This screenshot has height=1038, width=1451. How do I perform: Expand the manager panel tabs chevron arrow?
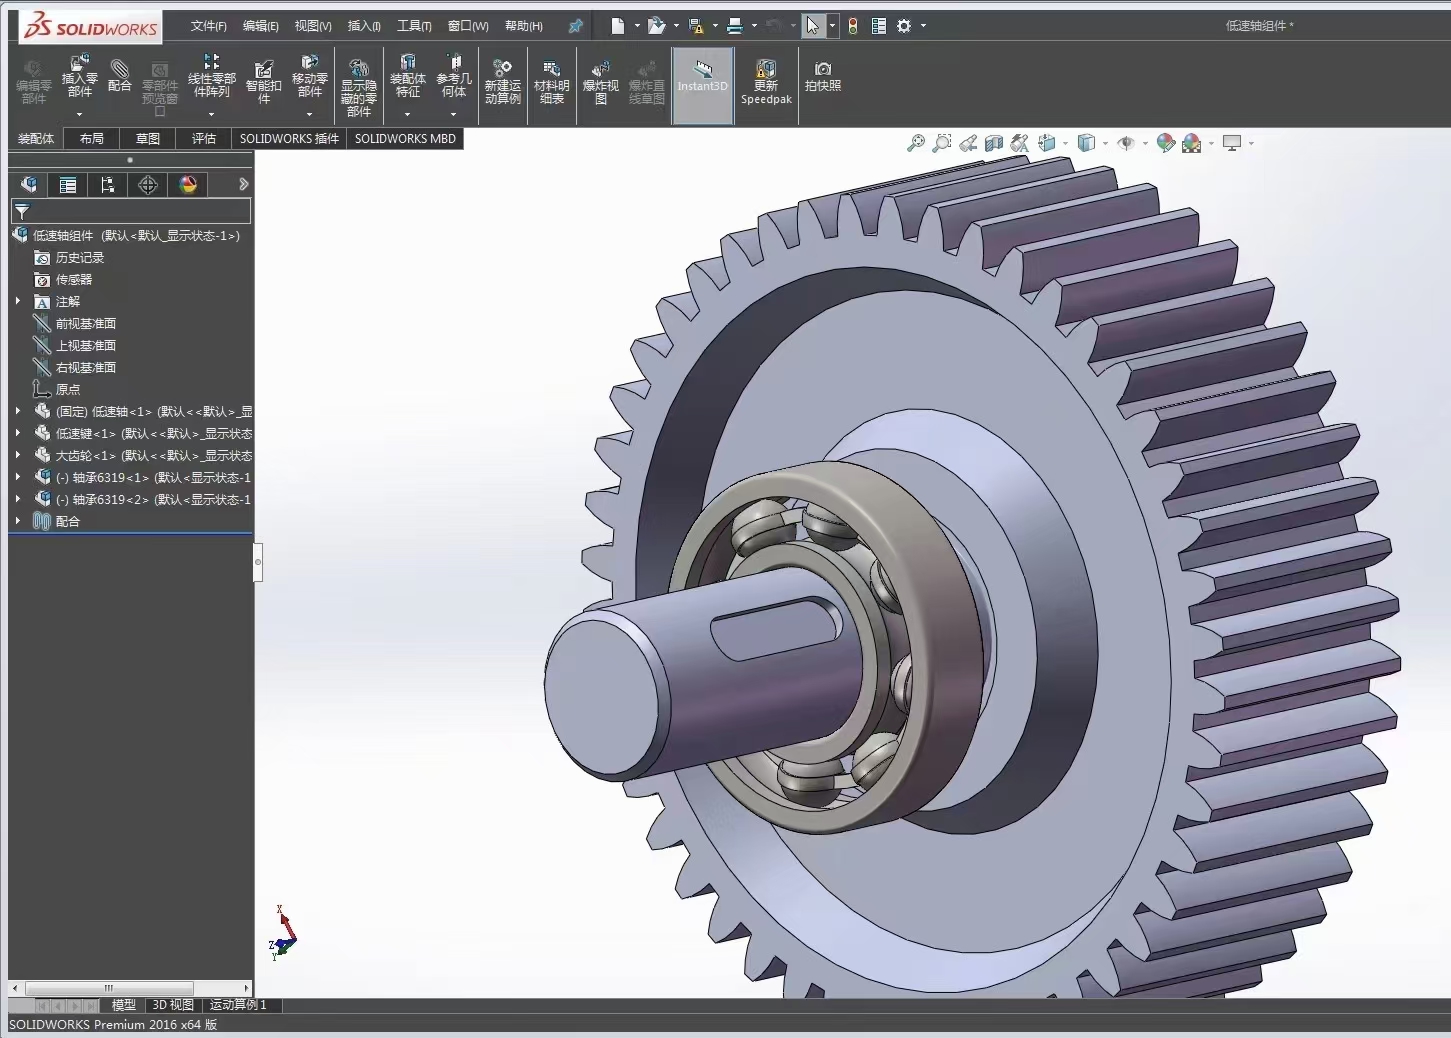coord(243,184)
